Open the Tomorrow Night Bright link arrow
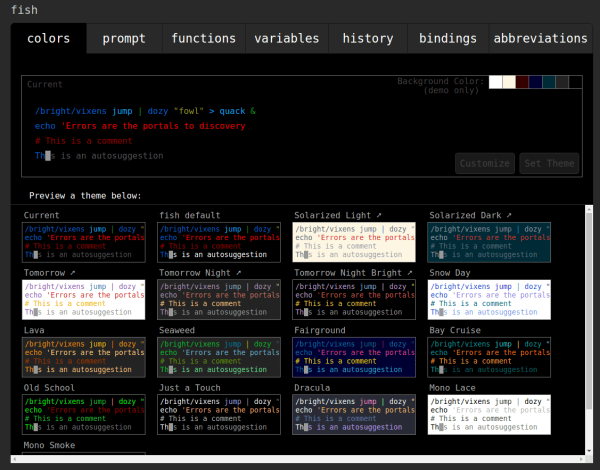This screenshot has width=600, height=470. coord(411,273)
